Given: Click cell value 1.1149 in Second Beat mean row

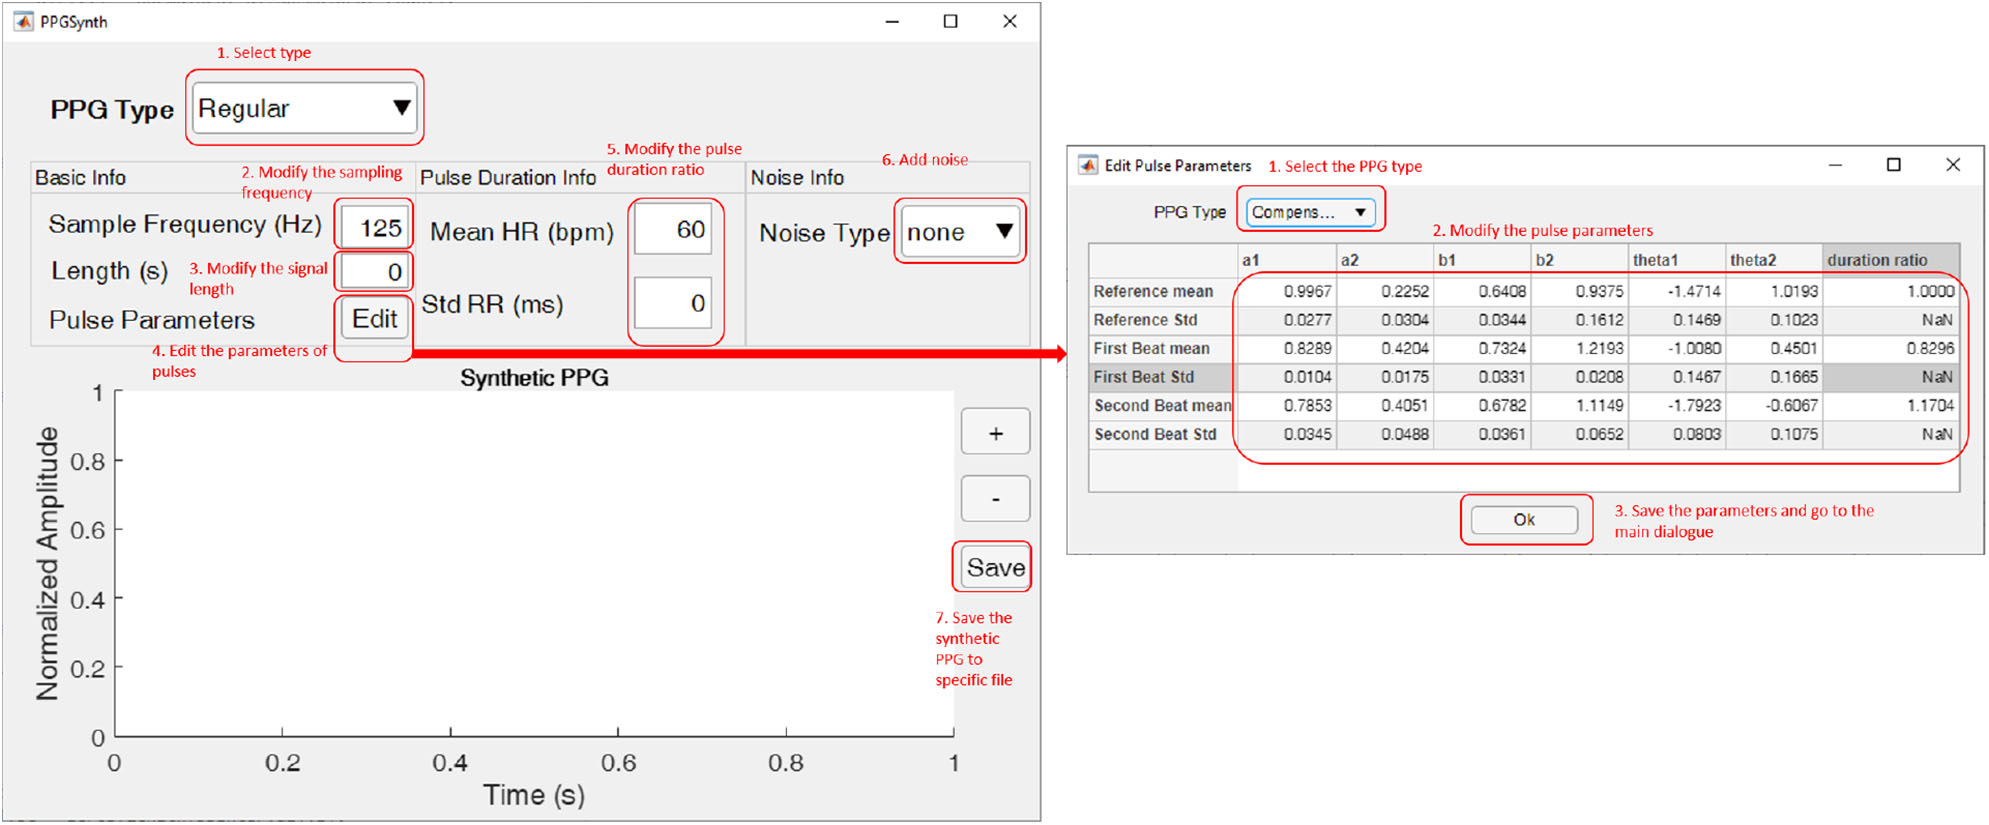Looking at the screenshot, I should (1579, 405).
